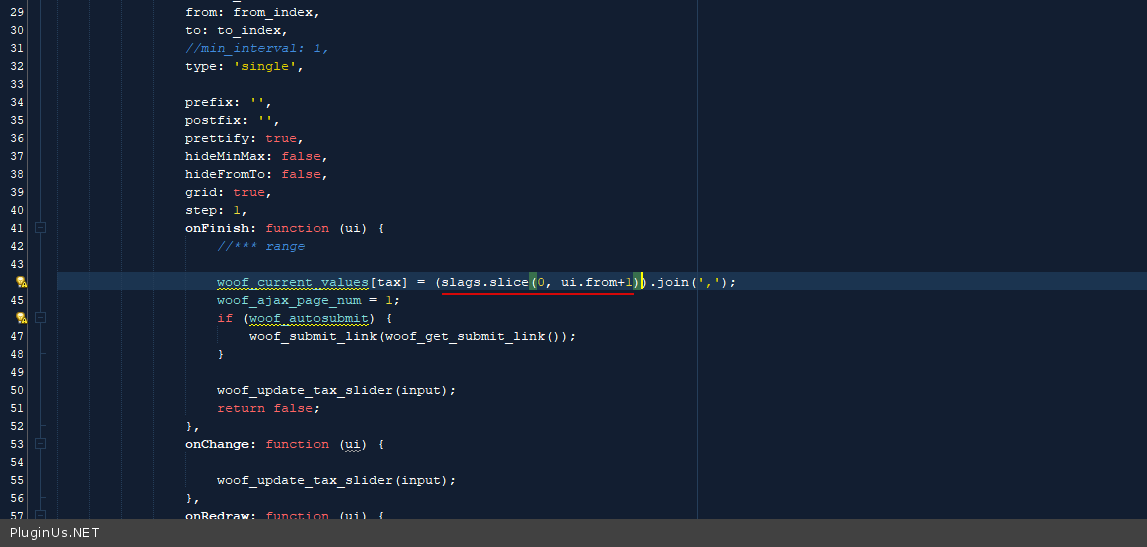The image size is (1147, 547).
Task: Click the "//*** range" comment
Action: (x=260, y=246)
